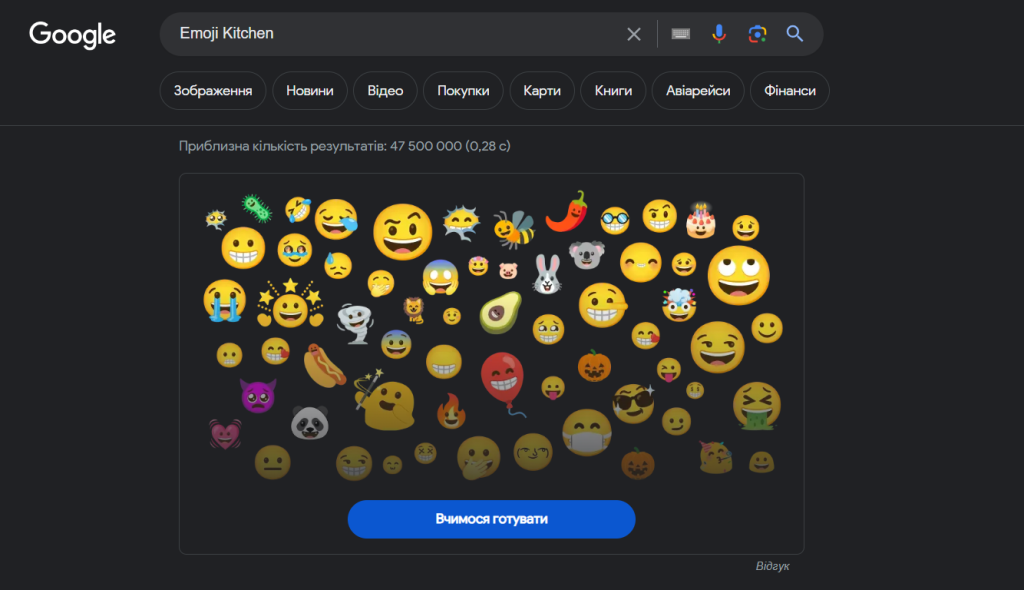Select the fire emoji
Image resolution: width=1024 pixels, height=590 pixels.
(451, 411)
